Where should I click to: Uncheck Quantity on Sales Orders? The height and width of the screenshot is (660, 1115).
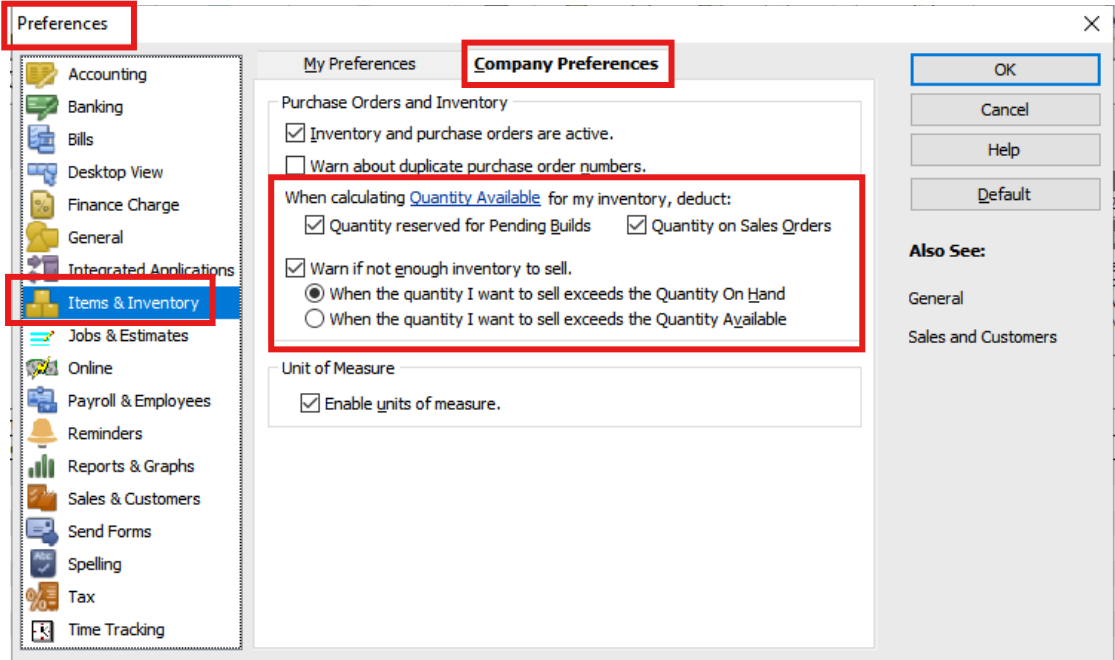[x=637, y=226]
